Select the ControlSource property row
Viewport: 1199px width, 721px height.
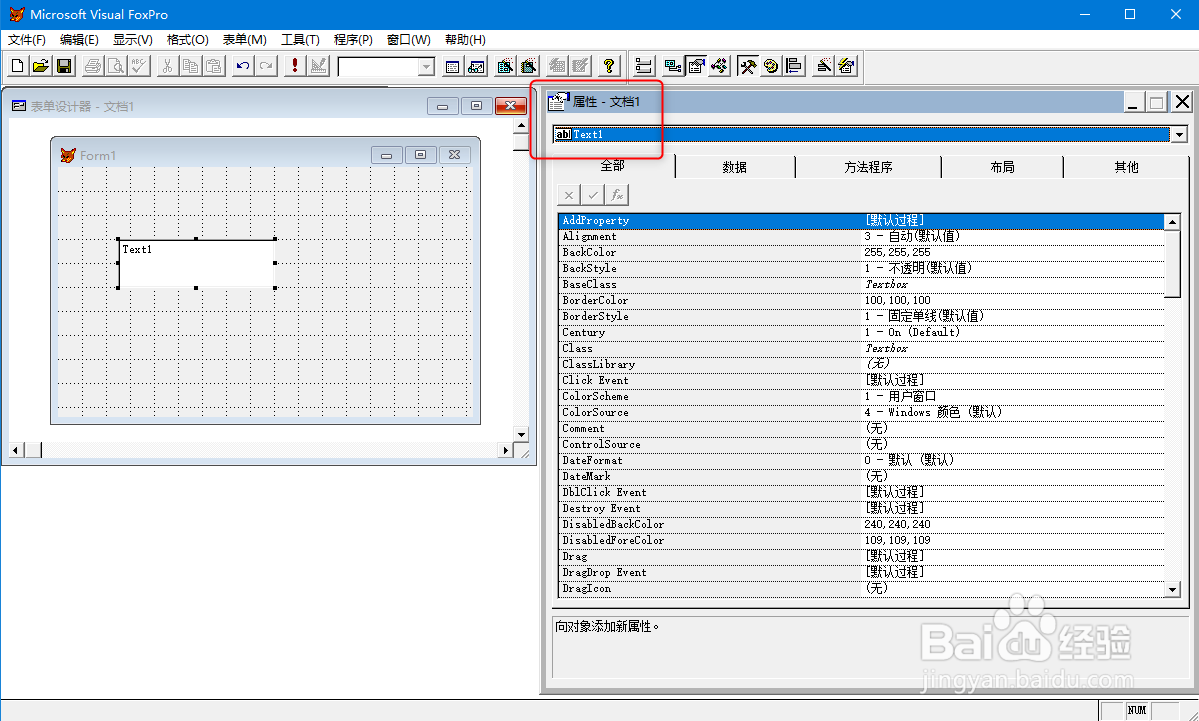point(861,444)
